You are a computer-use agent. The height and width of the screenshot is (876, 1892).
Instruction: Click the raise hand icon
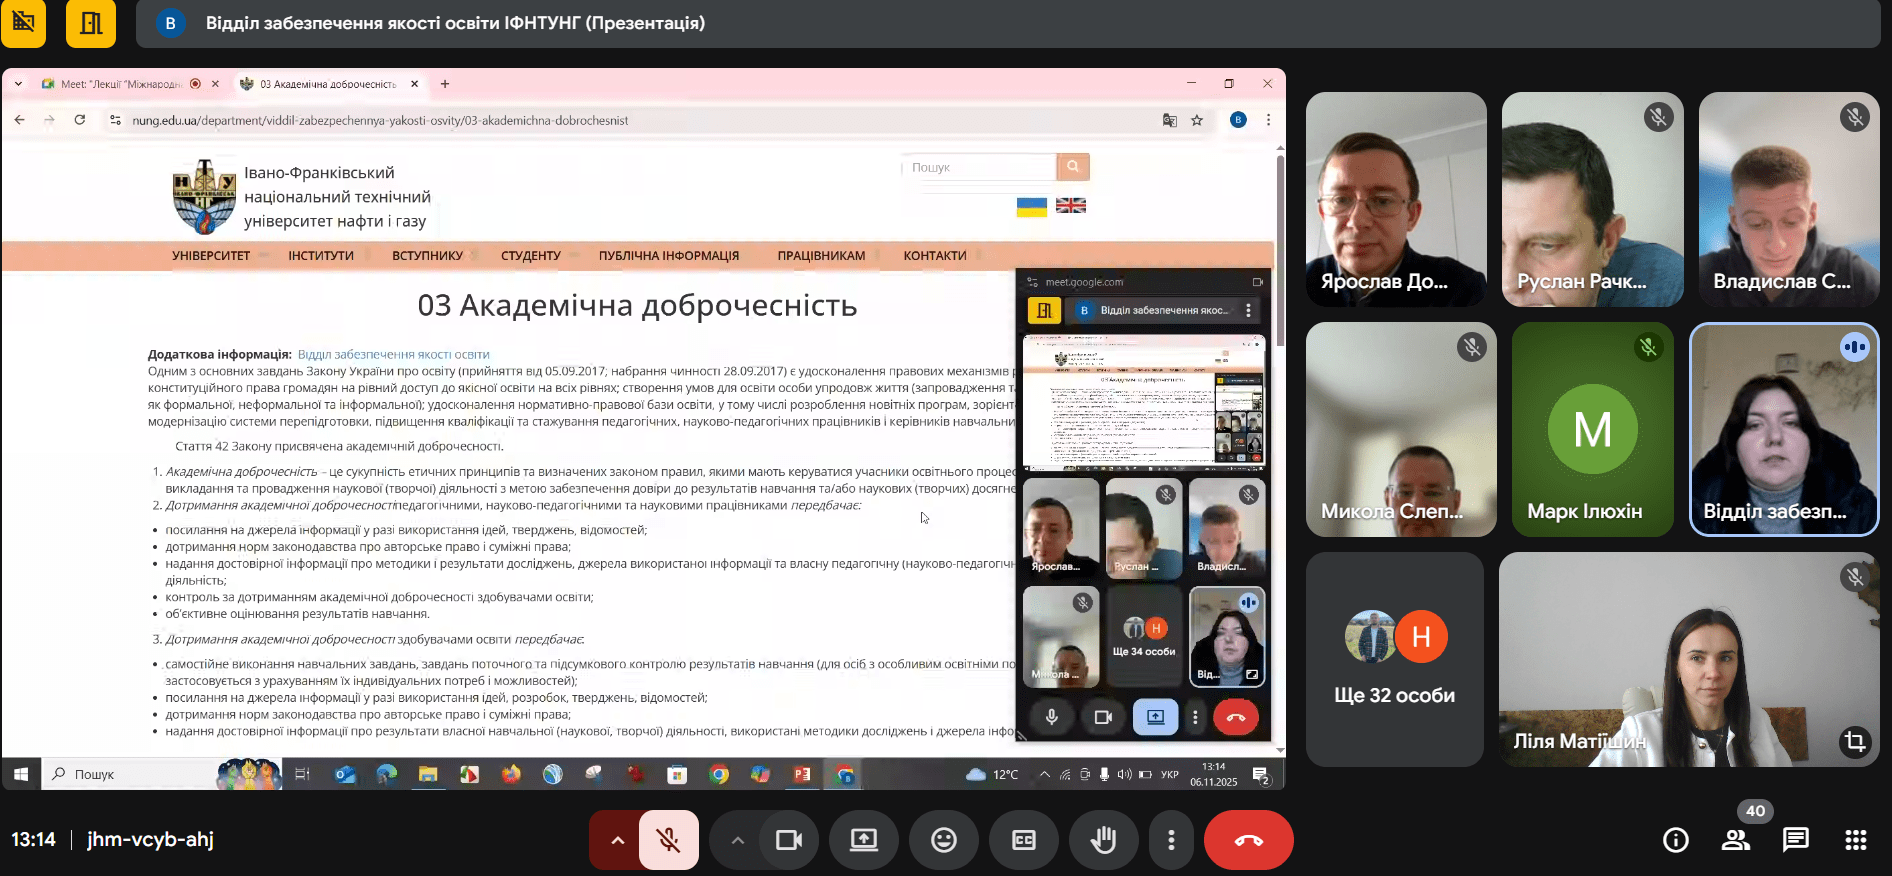1103,840
